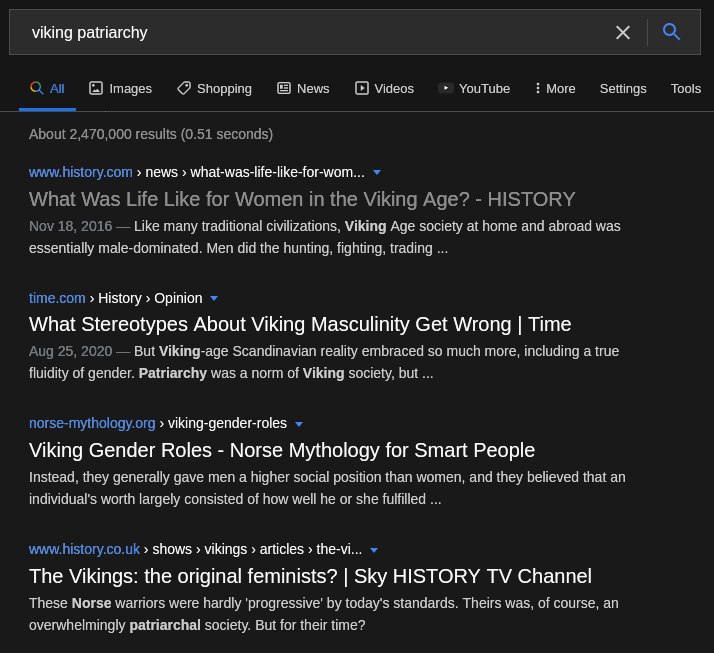Viewport: 714px width, 653px height.
Task: Click the www.history.co.uk breadcrumb URL
Action: tap(195, 549)
